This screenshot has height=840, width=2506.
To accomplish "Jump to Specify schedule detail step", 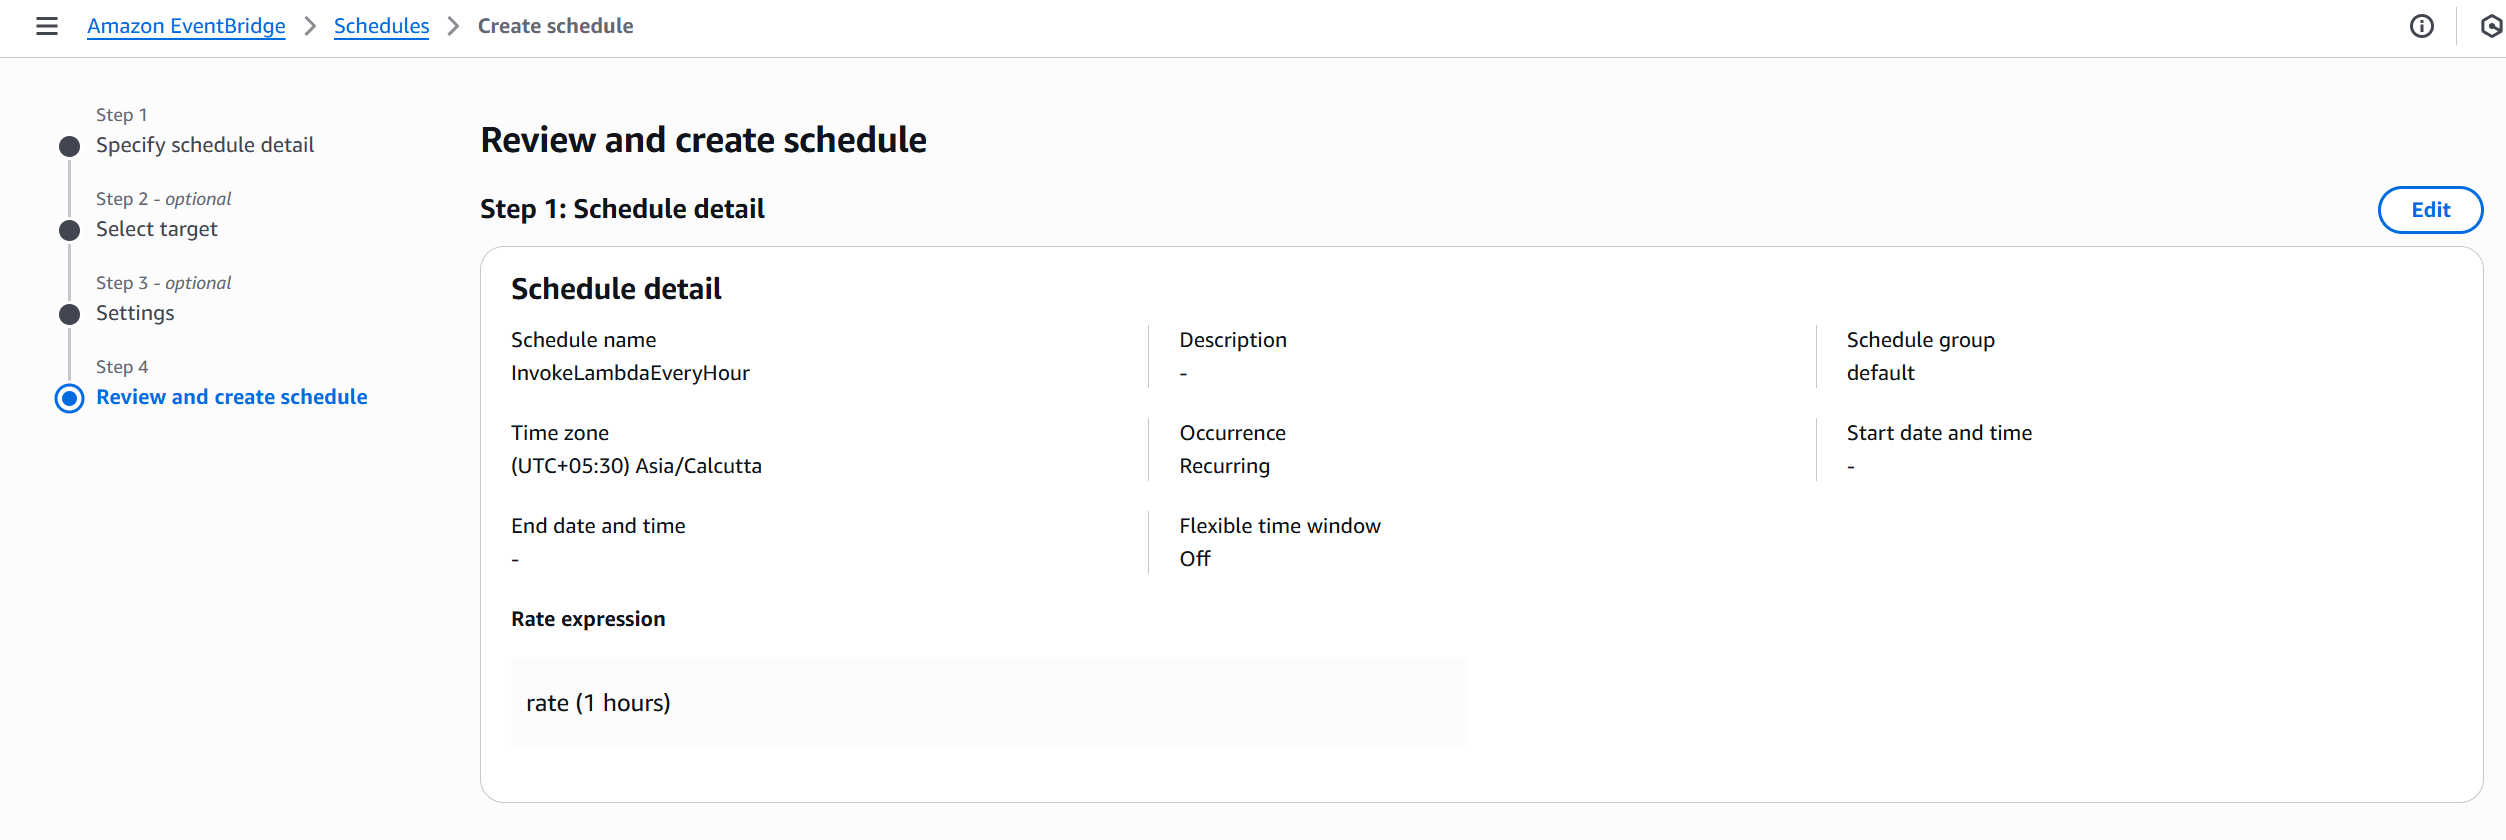I will pos(205,145).
